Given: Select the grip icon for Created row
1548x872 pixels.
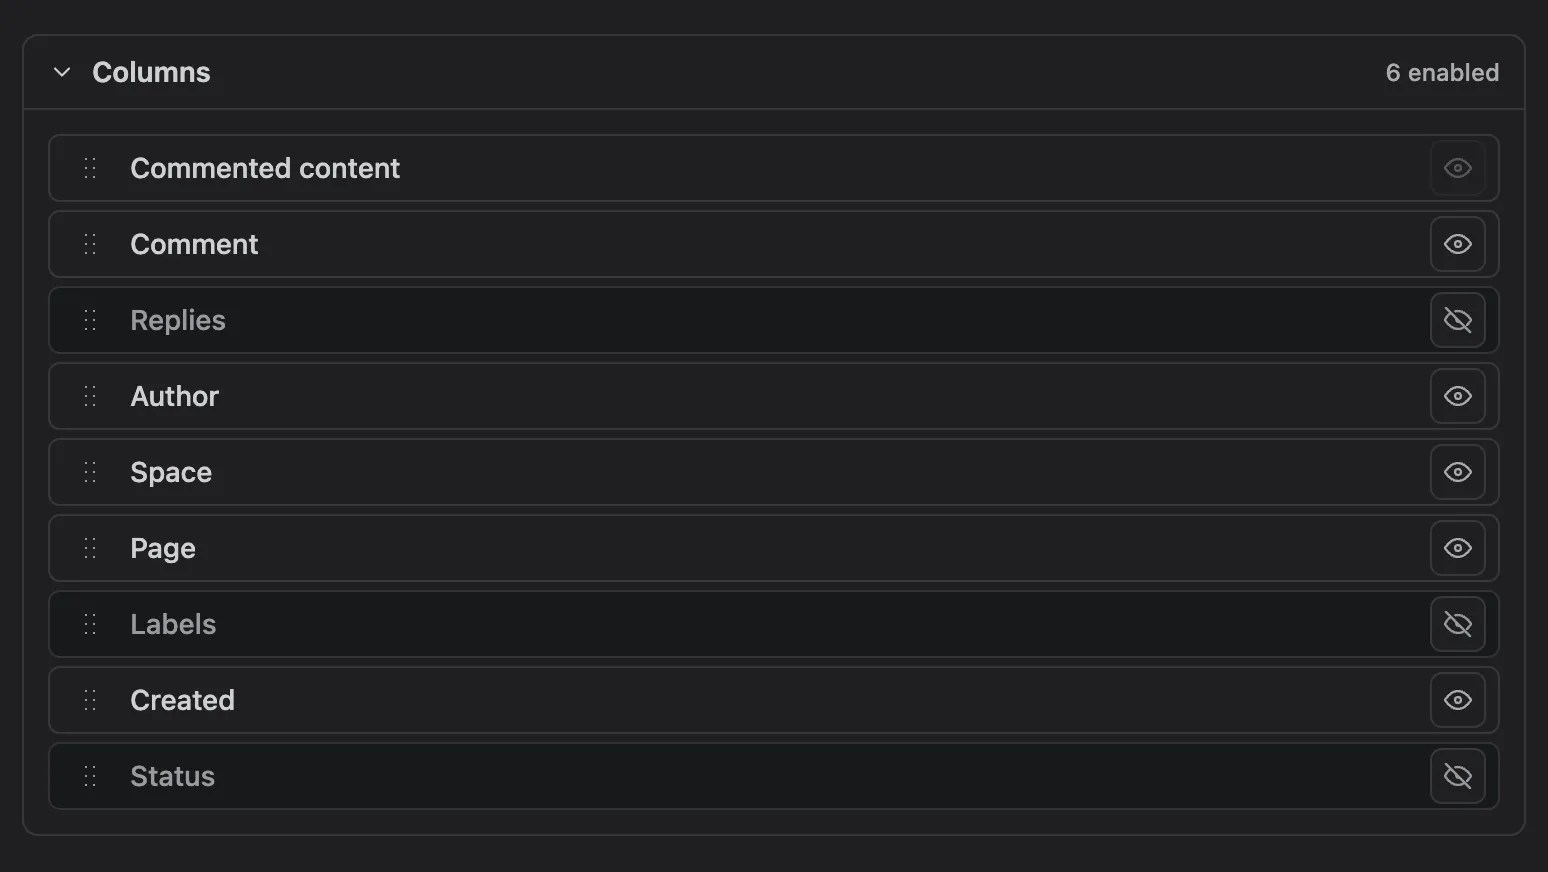Looking at the screenshot, I should pyautogui.click(x=90, y=700).
